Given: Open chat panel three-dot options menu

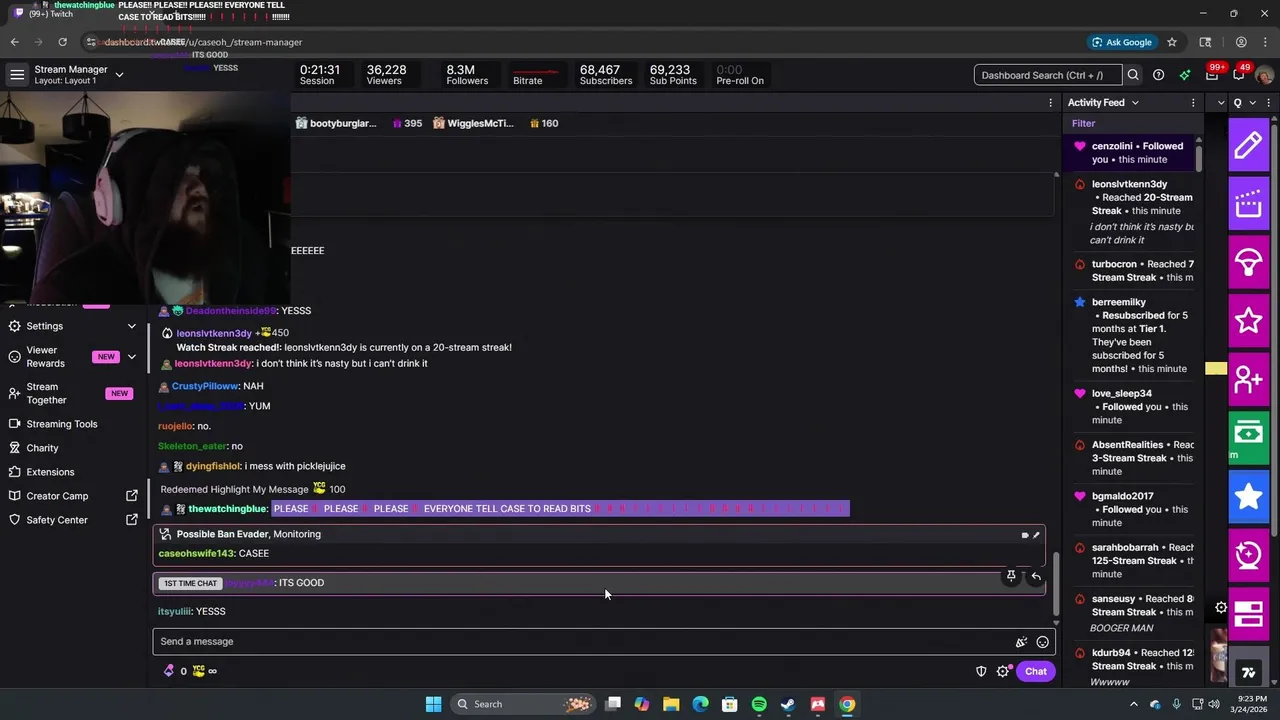Looking at the screenshot, I should coord(1050,103).
